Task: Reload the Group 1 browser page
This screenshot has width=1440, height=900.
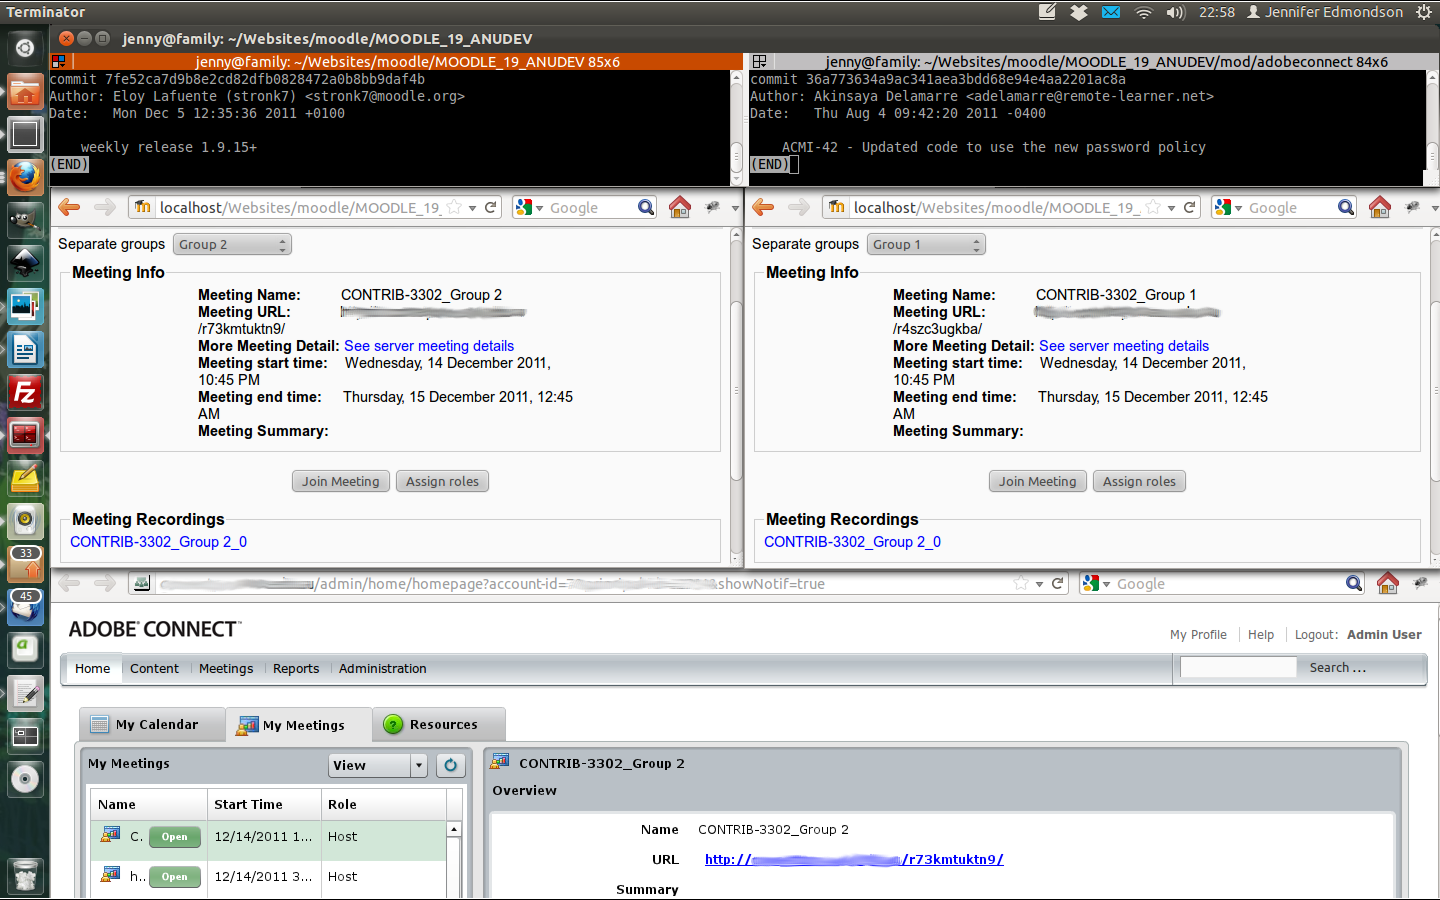Action: tap(1190, 207)
